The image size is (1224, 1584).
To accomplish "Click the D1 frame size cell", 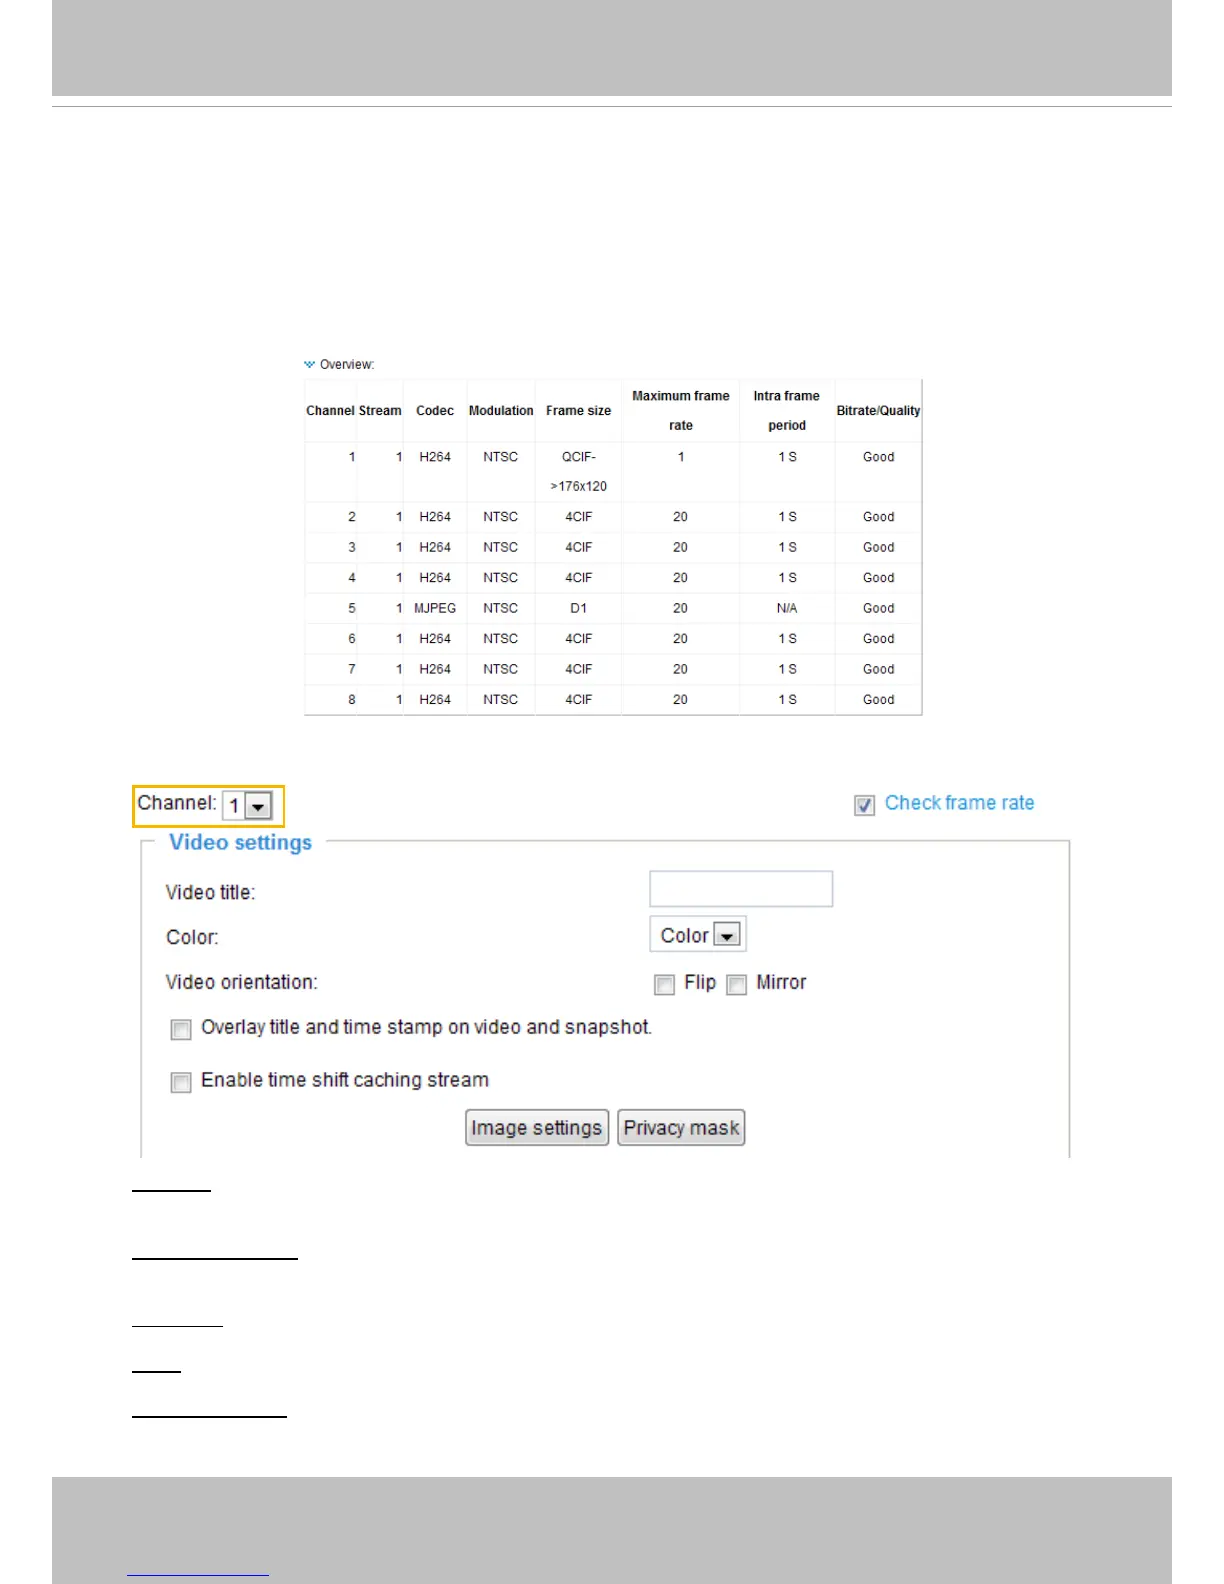I will pos(578,608).
